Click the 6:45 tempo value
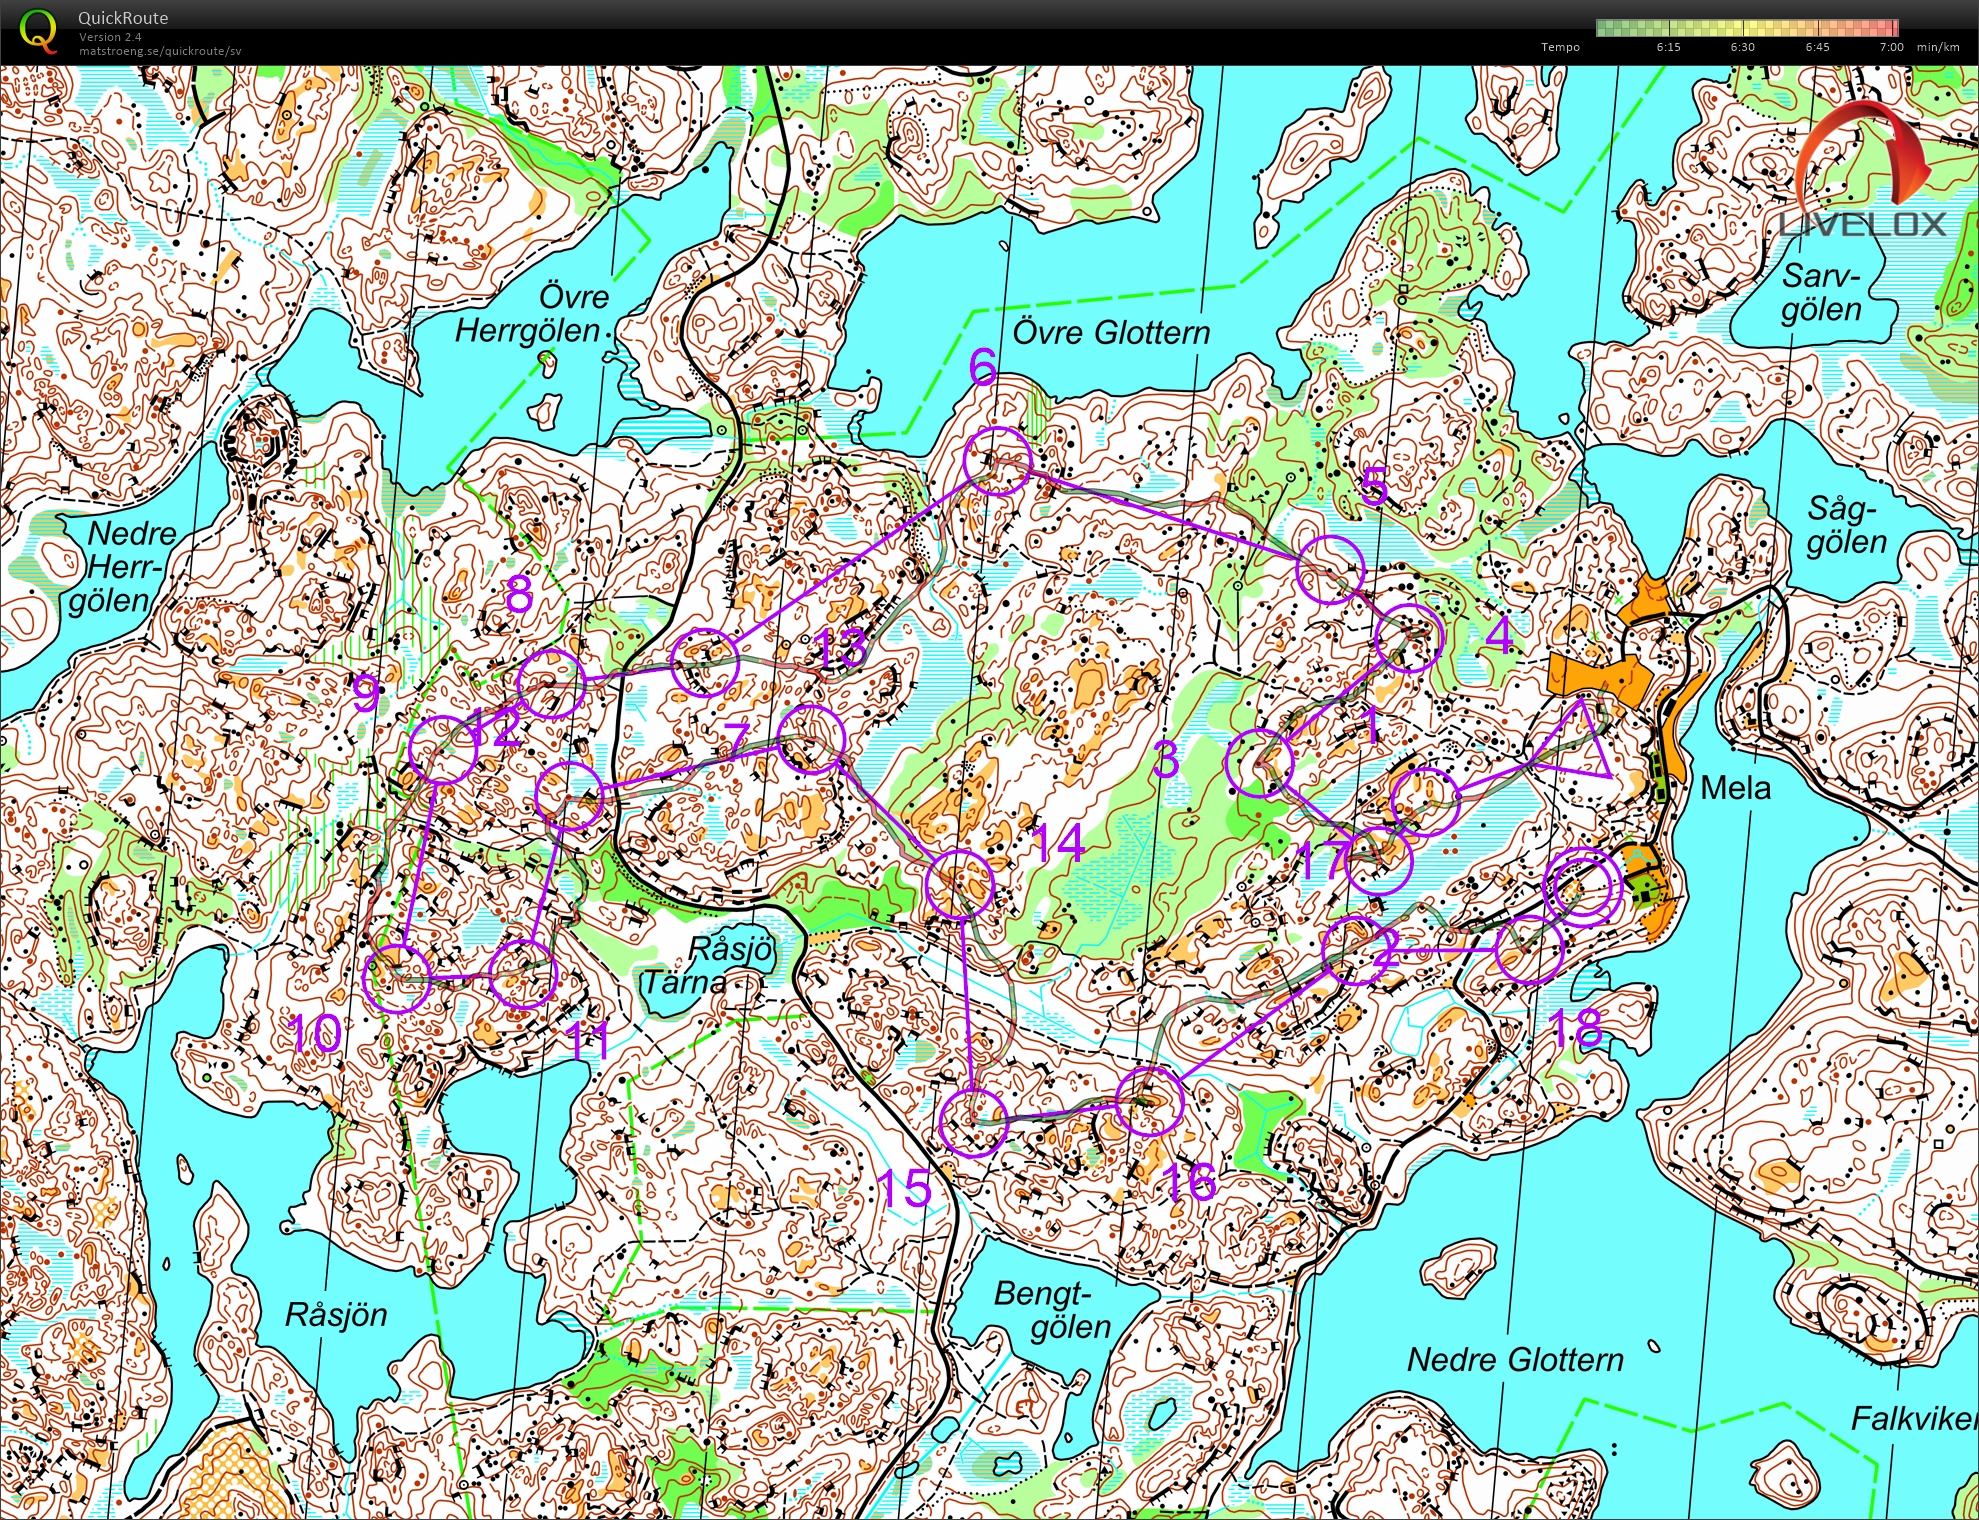1979x1520 pixels. [1817, 47]
